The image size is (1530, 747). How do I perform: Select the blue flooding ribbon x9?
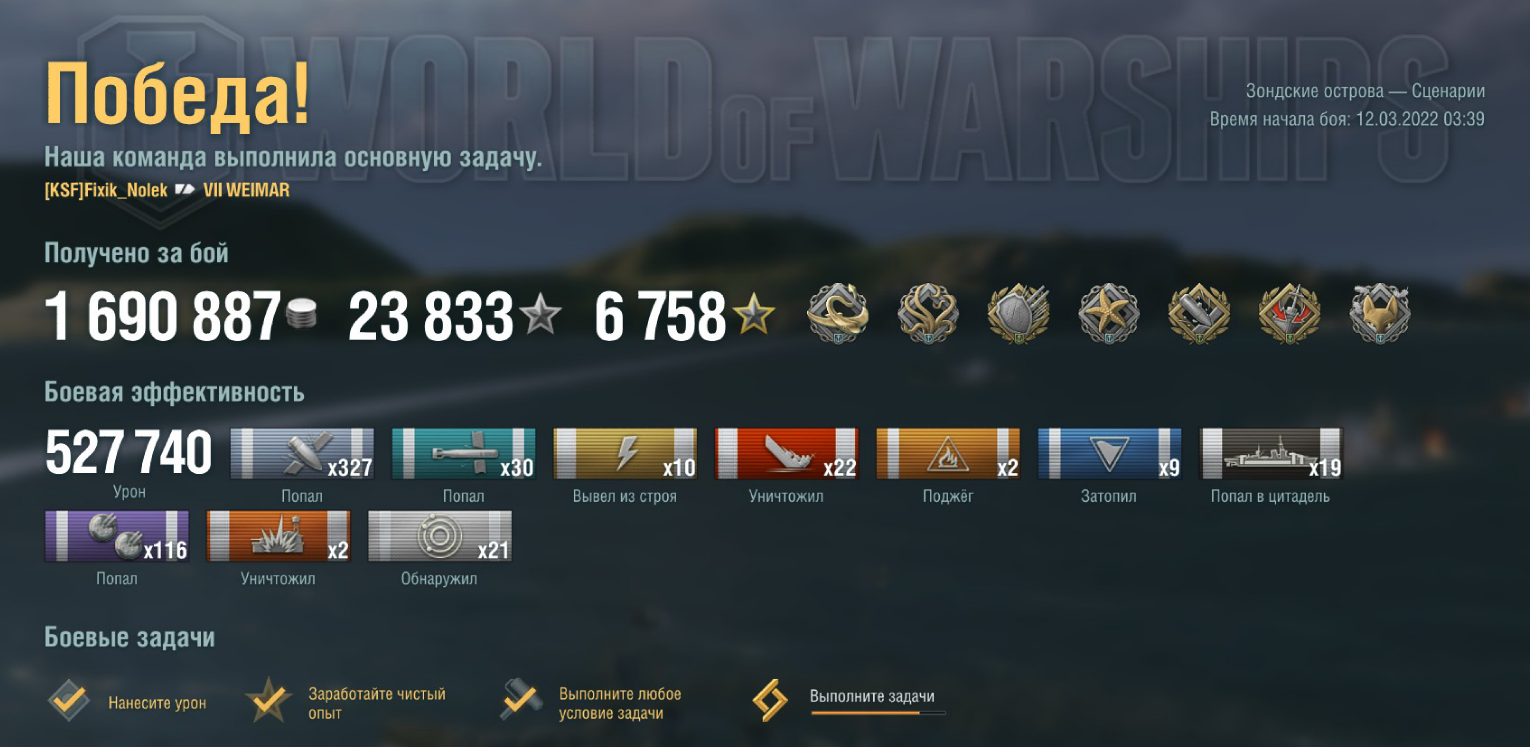click(x=1109, y=454)
